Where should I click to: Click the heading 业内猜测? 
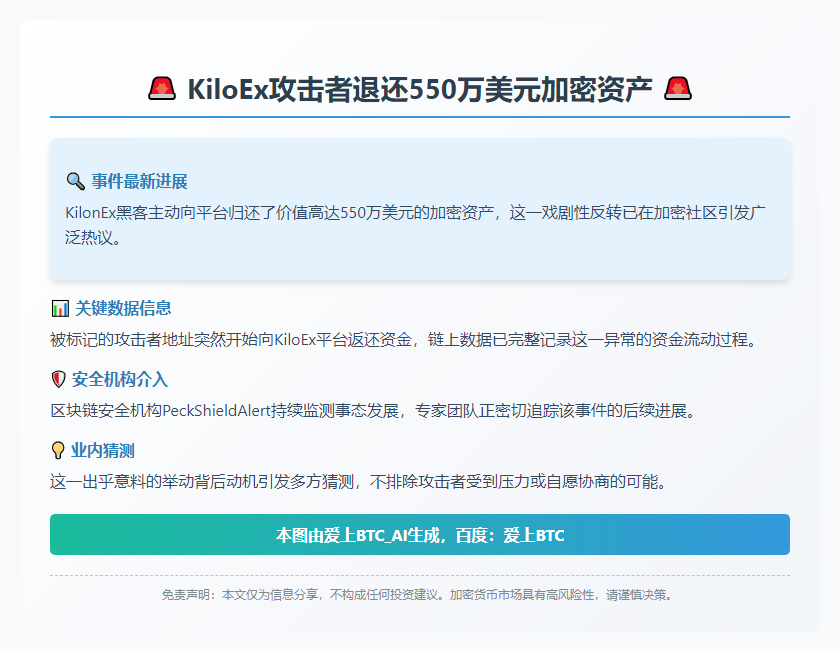[x=102, y=451]
